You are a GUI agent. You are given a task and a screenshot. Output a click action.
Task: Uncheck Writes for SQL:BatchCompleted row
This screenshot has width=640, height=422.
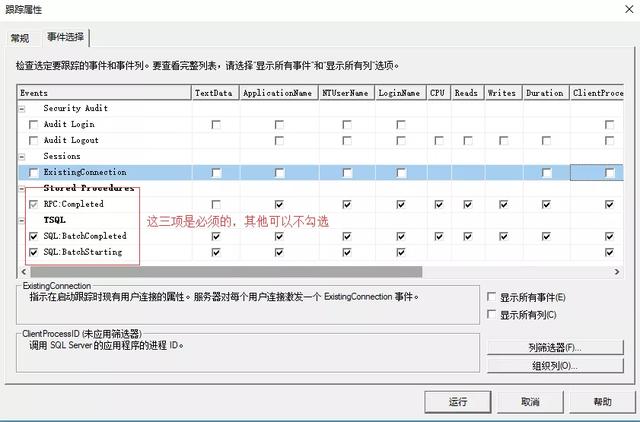coord(504,236)
